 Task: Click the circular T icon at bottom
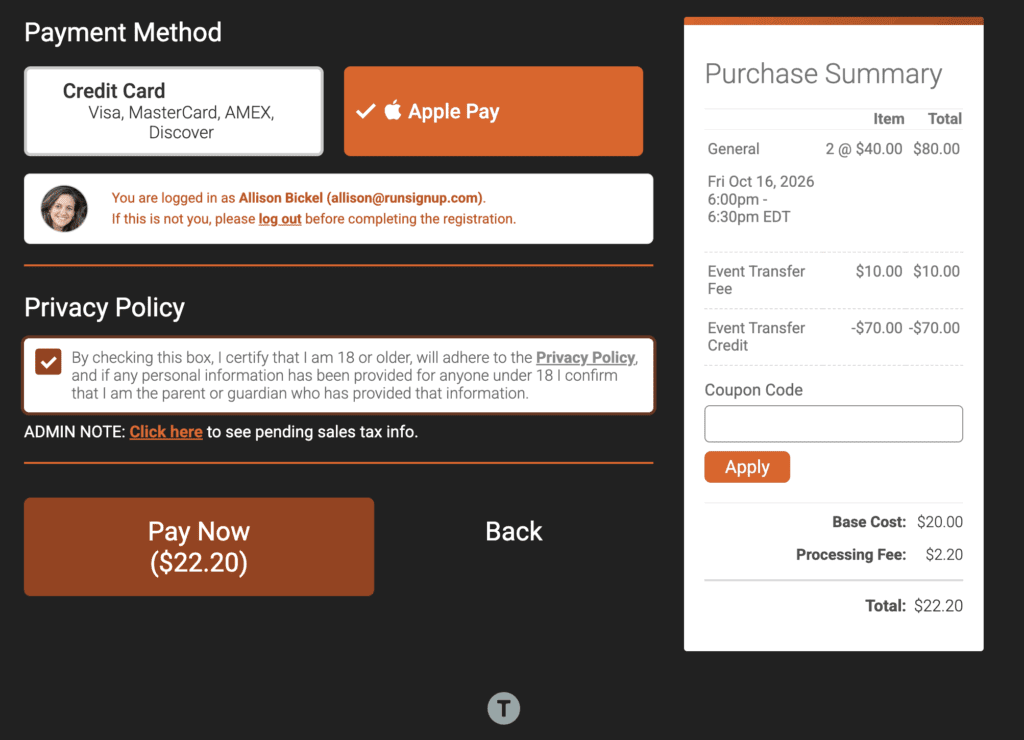coord(504,709)
